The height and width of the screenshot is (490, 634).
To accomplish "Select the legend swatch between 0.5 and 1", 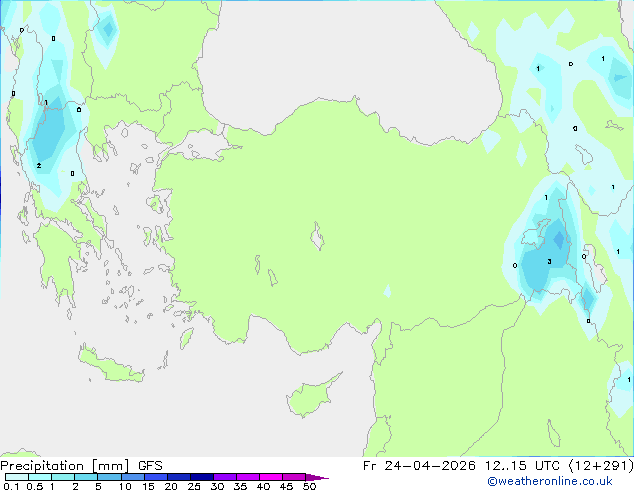I will pos(40,477).
